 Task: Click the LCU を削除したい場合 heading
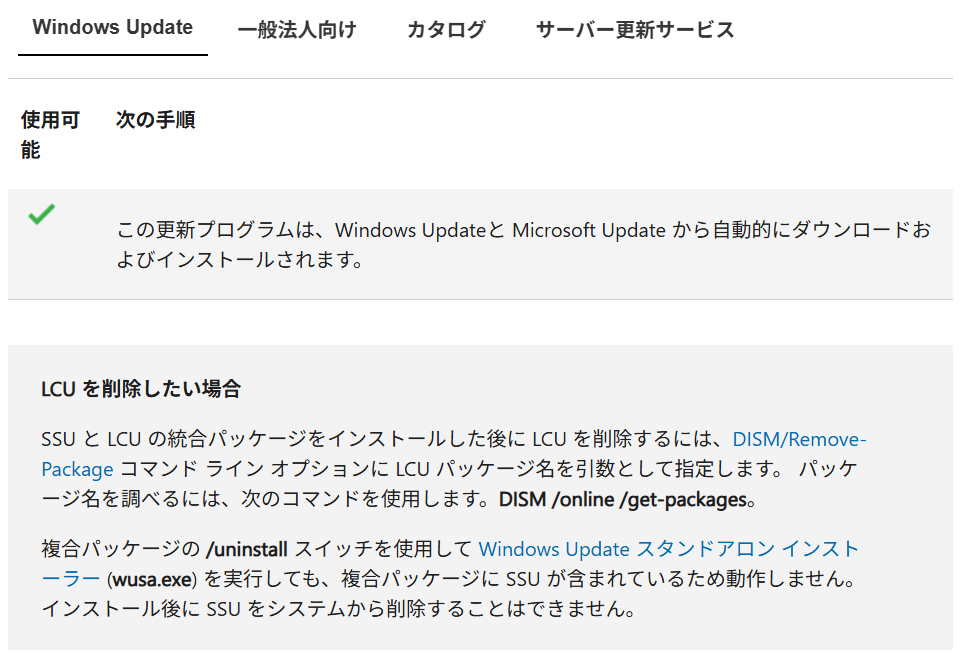coord(141,389)
